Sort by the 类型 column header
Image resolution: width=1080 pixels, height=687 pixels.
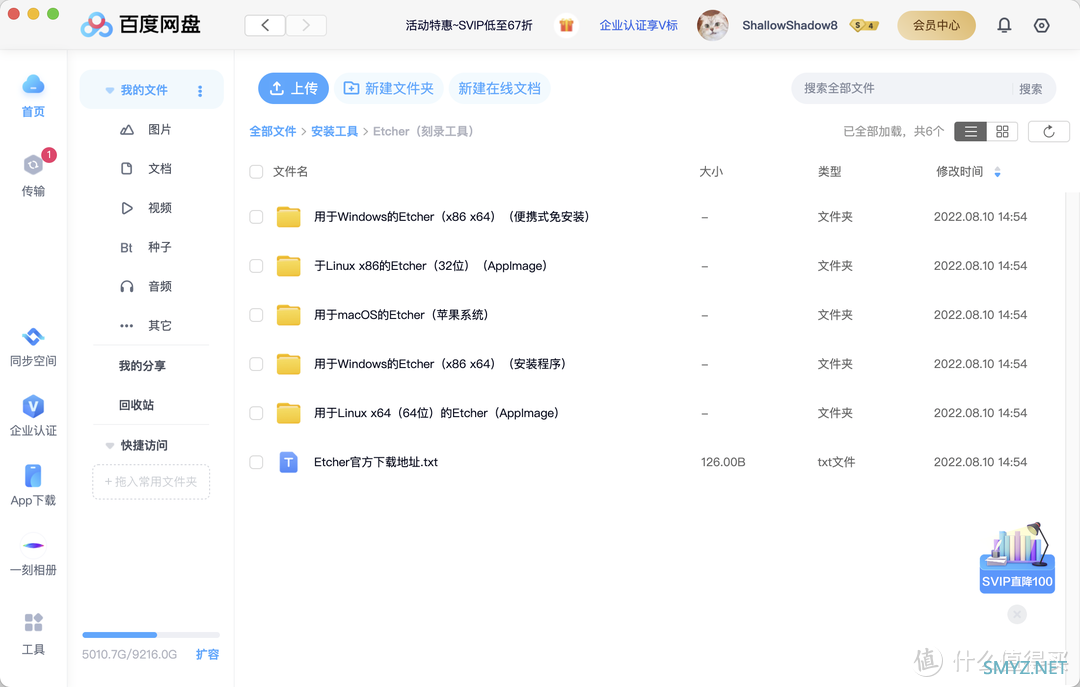click(x=829, y=172)
